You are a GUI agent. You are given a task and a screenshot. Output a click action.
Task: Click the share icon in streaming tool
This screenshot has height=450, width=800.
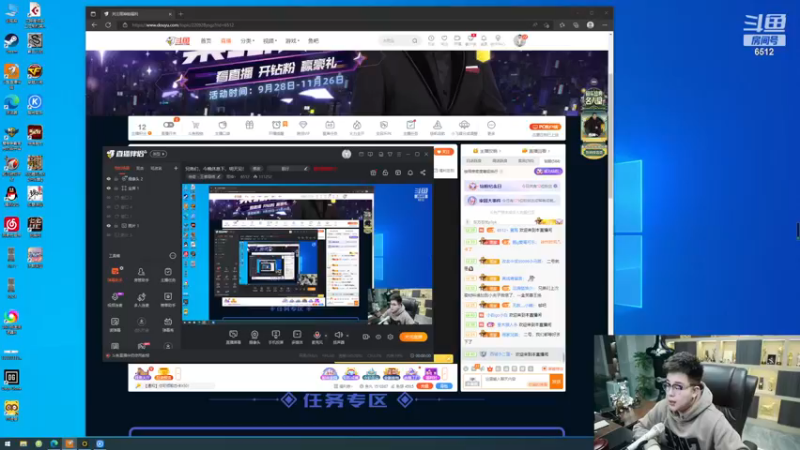(x=423, y=173)
